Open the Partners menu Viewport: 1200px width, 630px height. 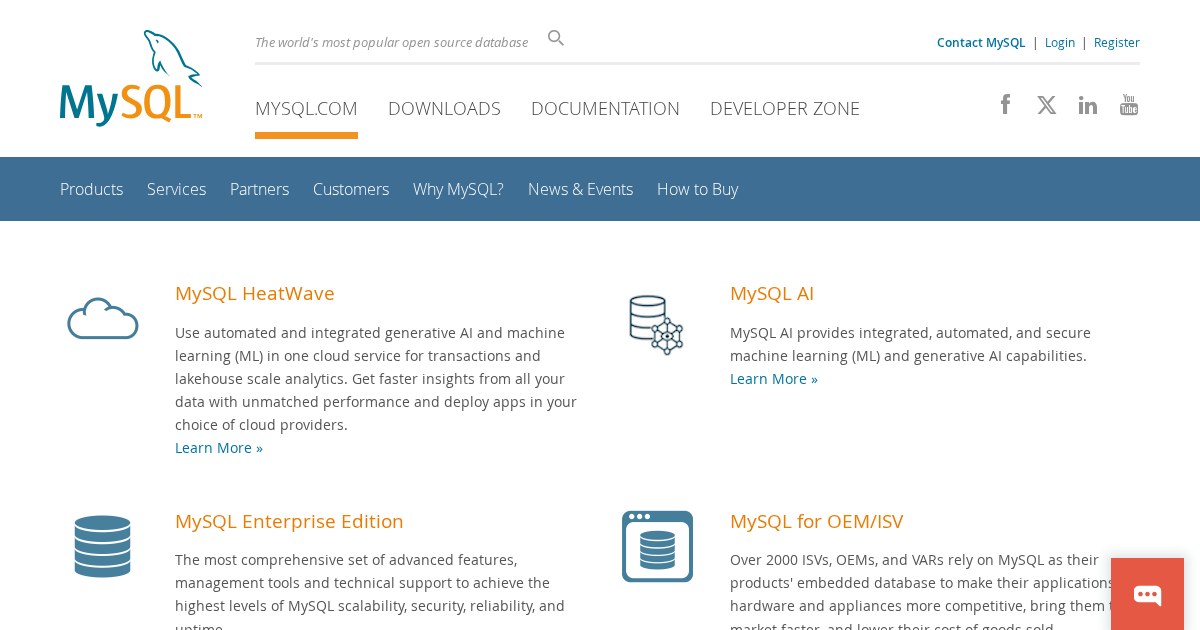tap(259, 189)
